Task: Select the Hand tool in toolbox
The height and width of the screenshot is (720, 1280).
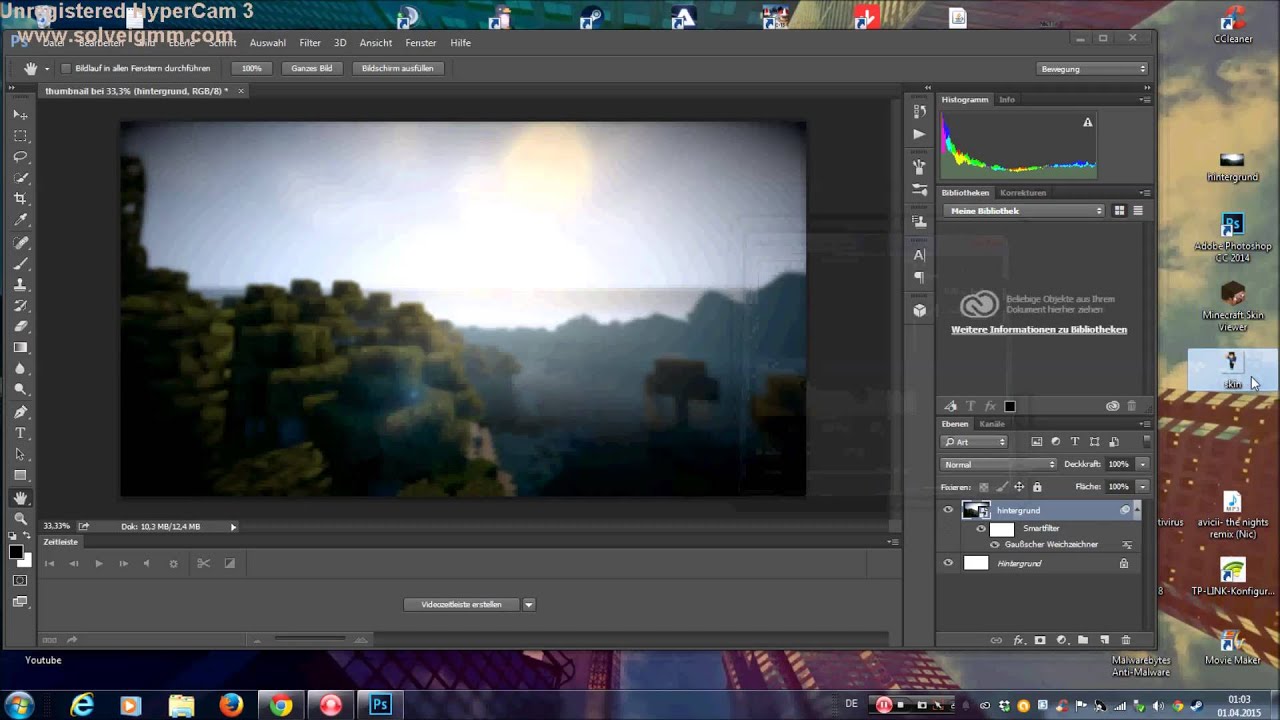Action: 20,497
